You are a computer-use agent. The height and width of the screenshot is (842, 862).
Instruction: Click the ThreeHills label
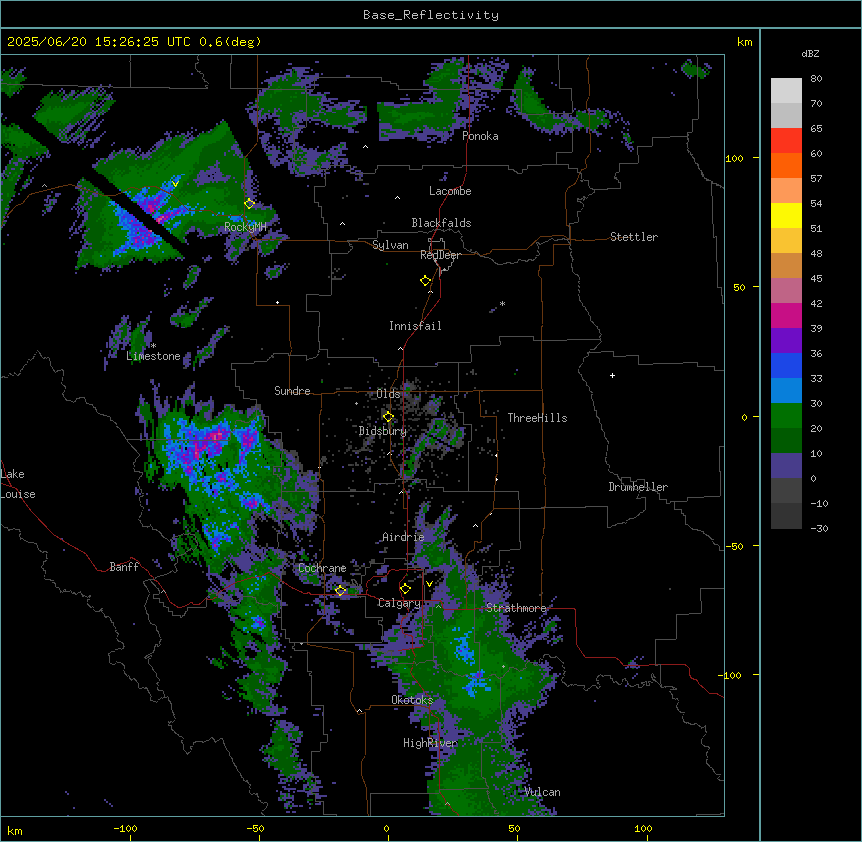pyautogui.click(x=537, y=418)
